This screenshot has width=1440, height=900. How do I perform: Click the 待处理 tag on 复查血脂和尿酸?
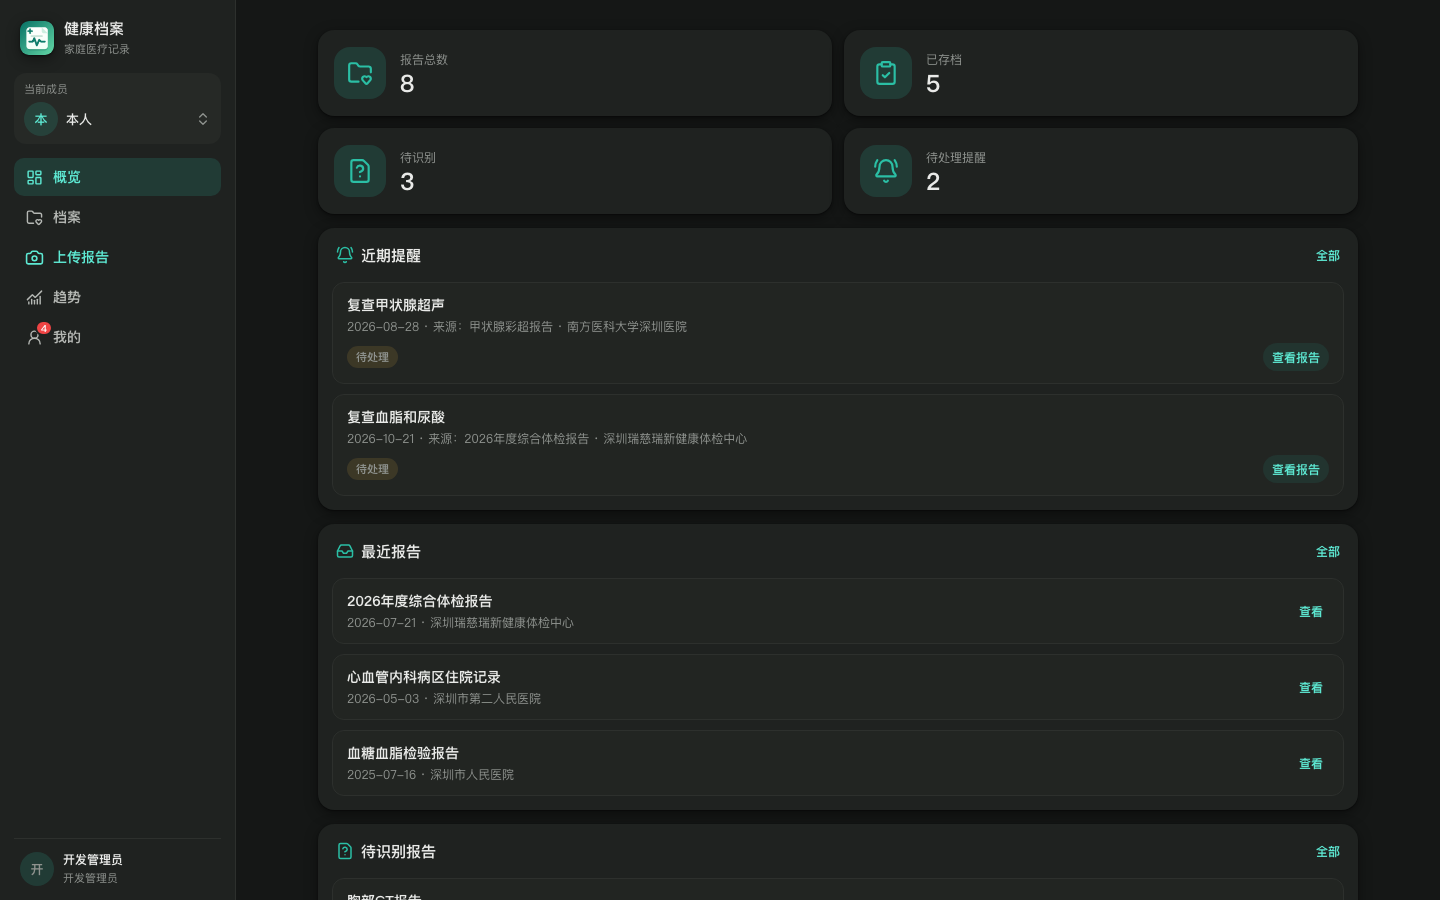(373, 469)
